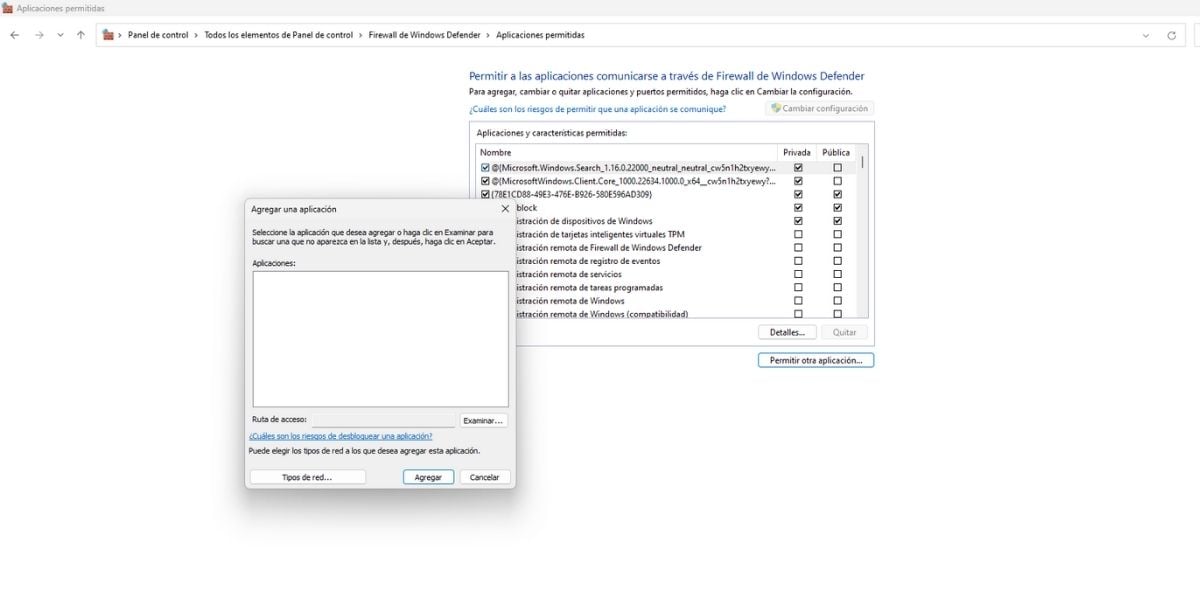Open recent locations chevron beside forward arrow
This screenshot has height=600, width=1200.
[60, 35]
